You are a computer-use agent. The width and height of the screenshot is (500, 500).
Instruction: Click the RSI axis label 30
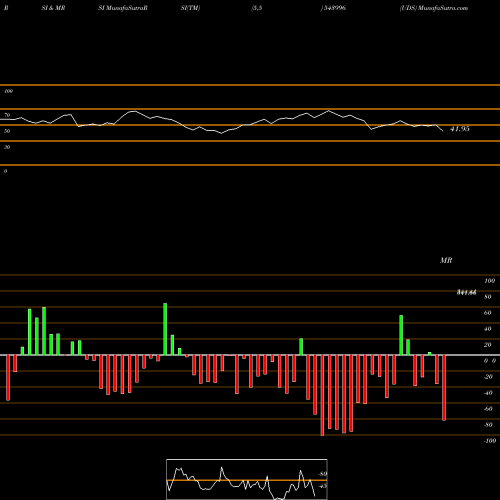[7, 147]
